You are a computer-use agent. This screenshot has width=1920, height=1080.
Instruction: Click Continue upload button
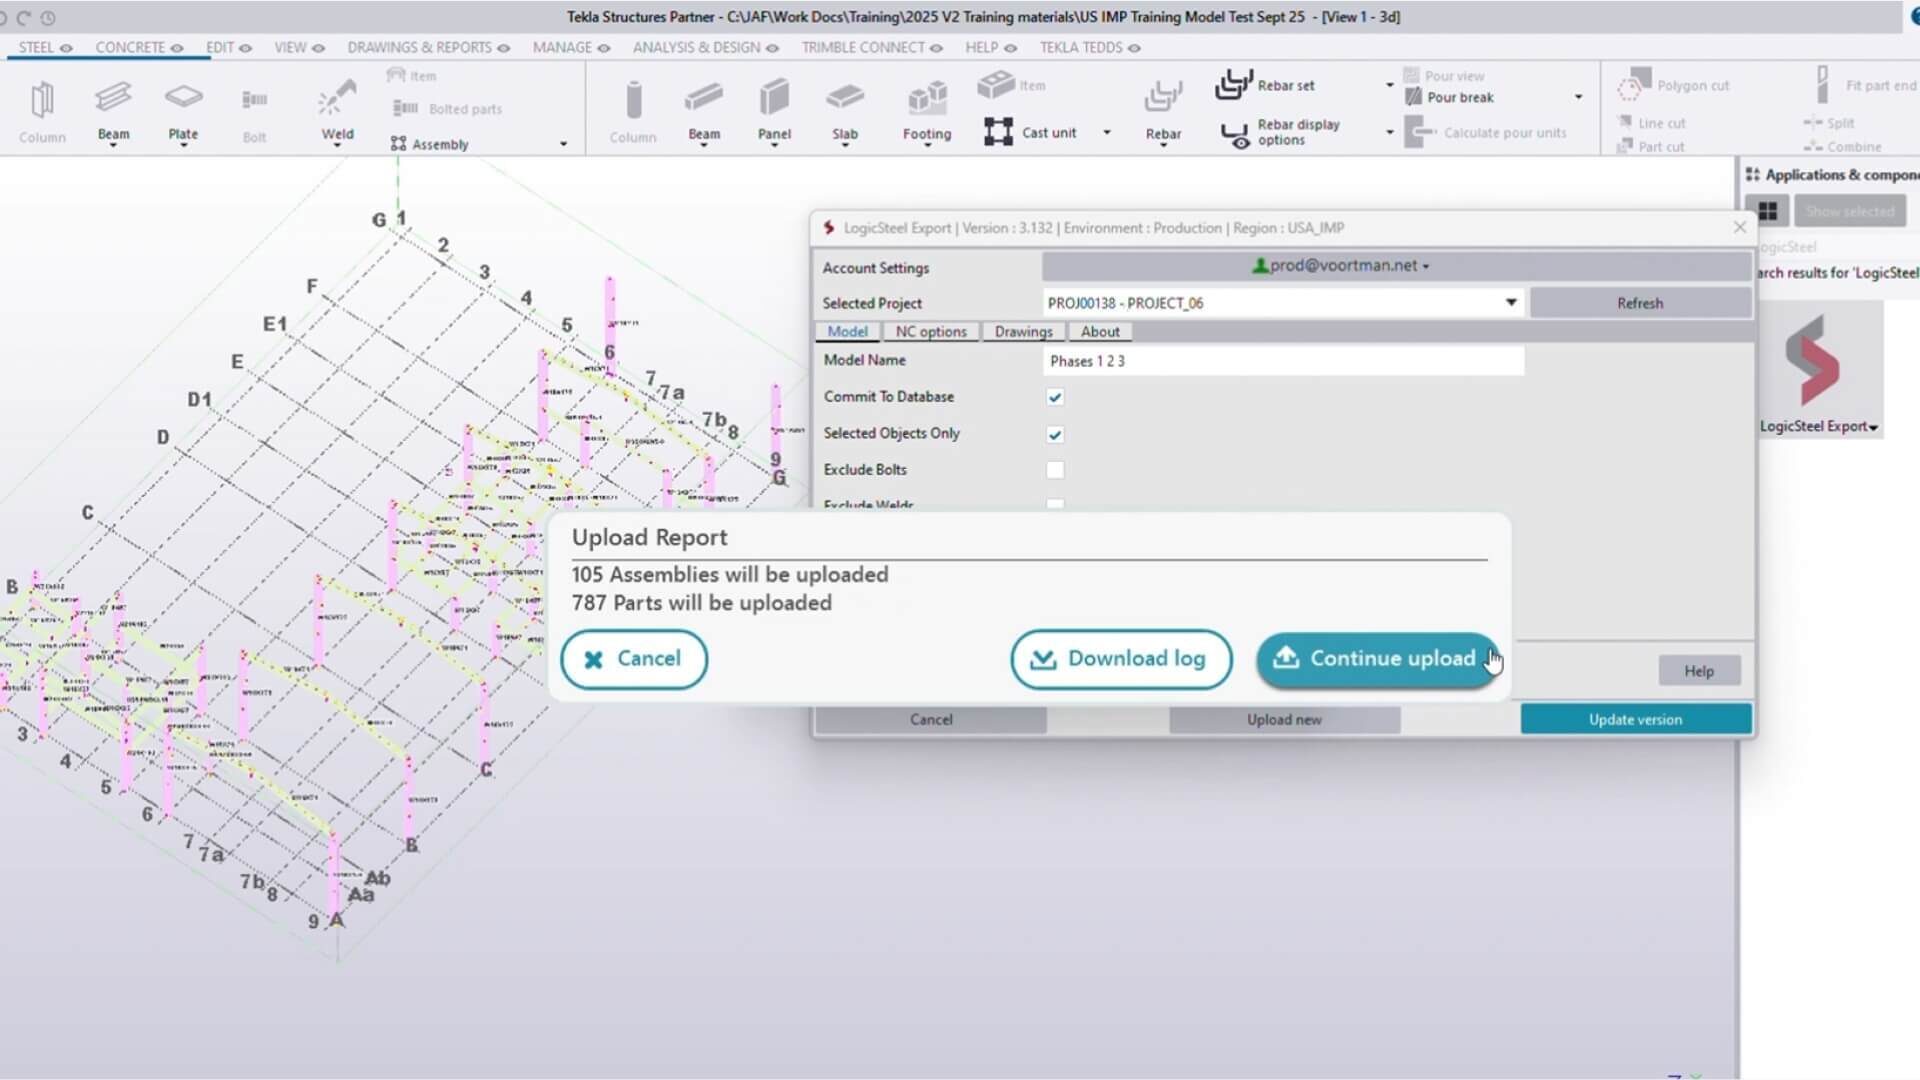pyautogui.click(x=1378, y=659)
